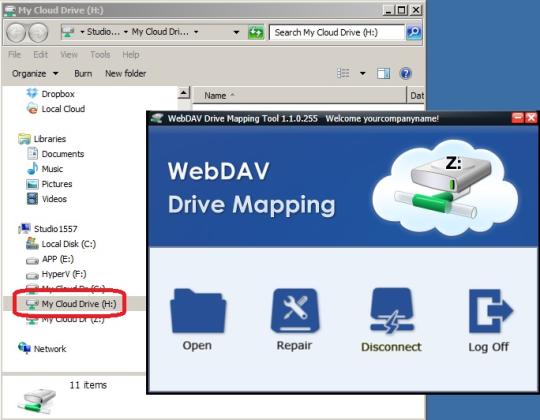Click the Libraries folder icon
The width and height of the screenshot is (540, 420).
coord(24,138)
